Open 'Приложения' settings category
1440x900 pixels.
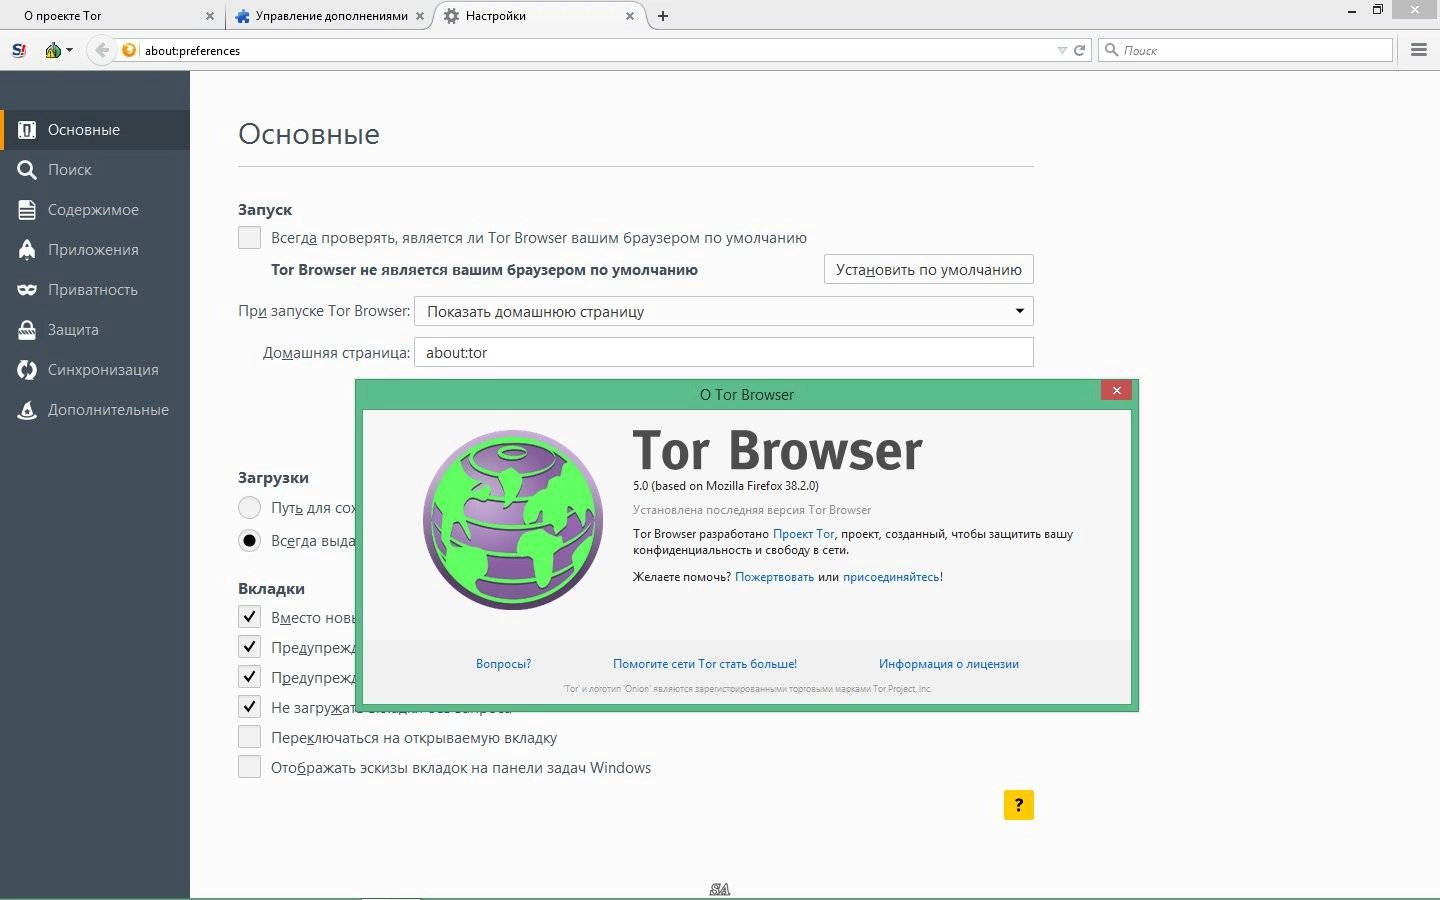tap(95, 250)
